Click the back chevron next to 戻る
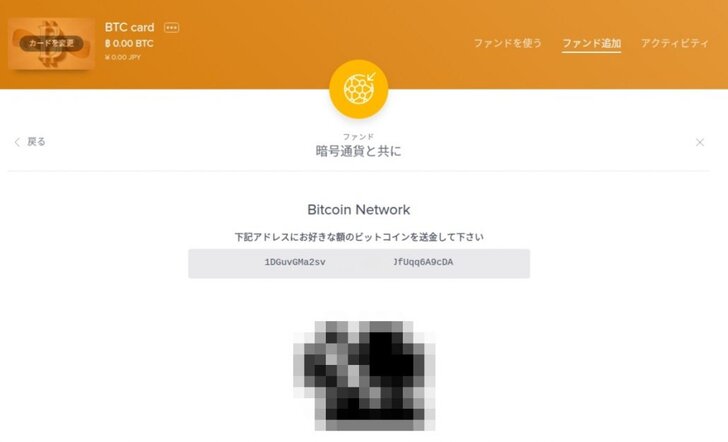The image size is (728, 442). click(17, 142)
